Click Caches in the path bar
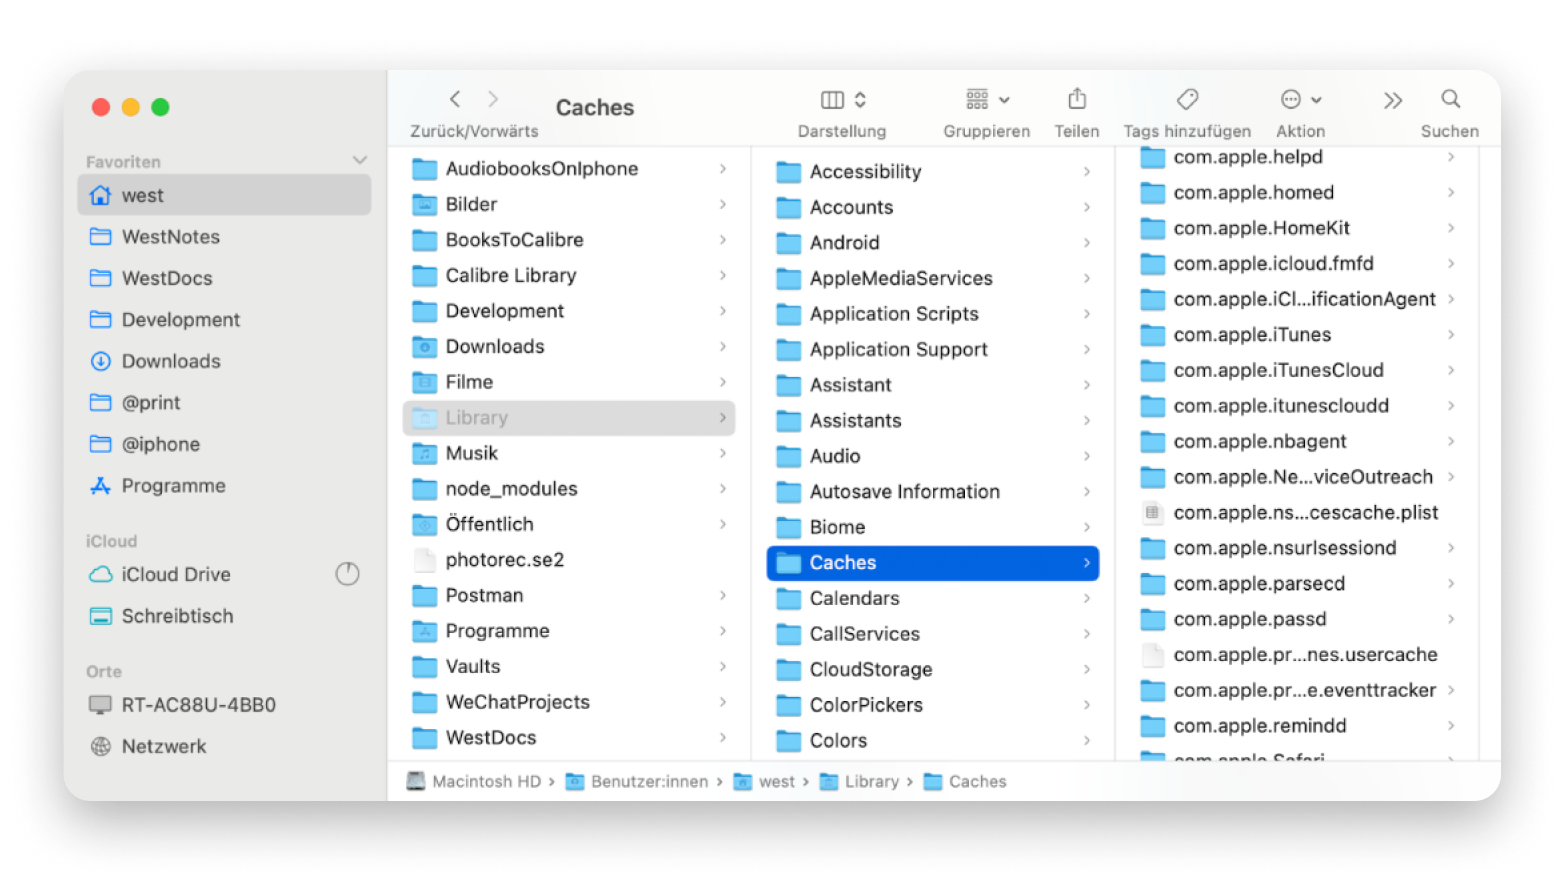Screen dimensions: 1560x894 (x=965, y=782)
